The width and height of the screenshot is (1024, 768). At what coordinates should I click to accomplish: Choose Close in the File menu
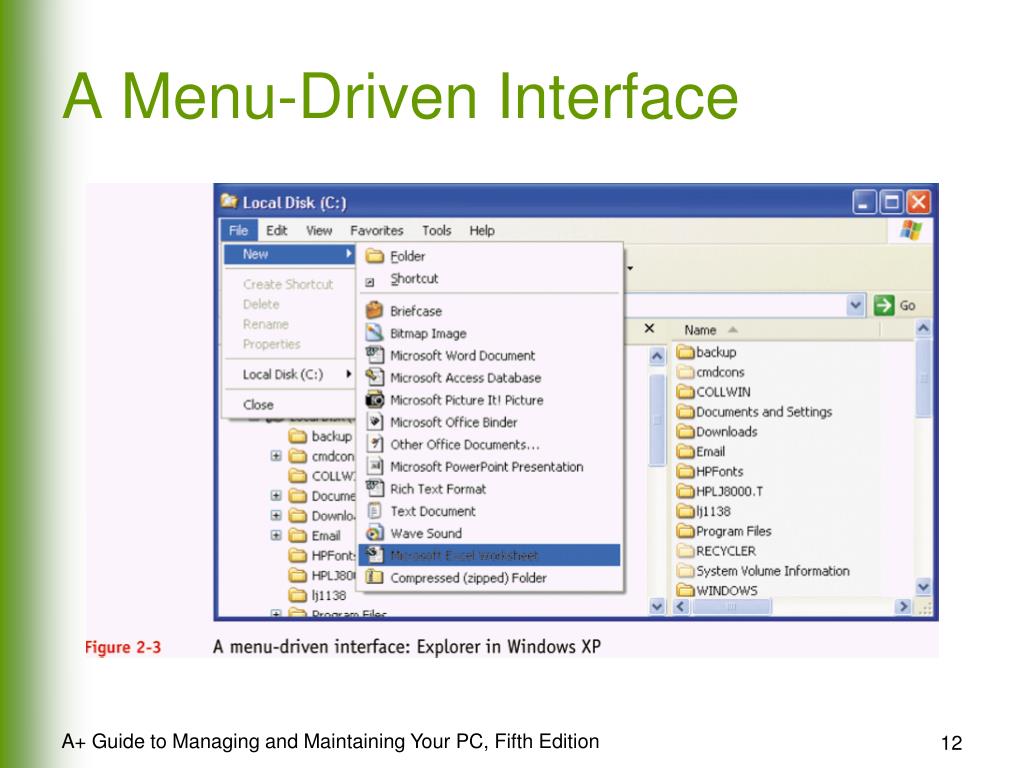point(258,405)
